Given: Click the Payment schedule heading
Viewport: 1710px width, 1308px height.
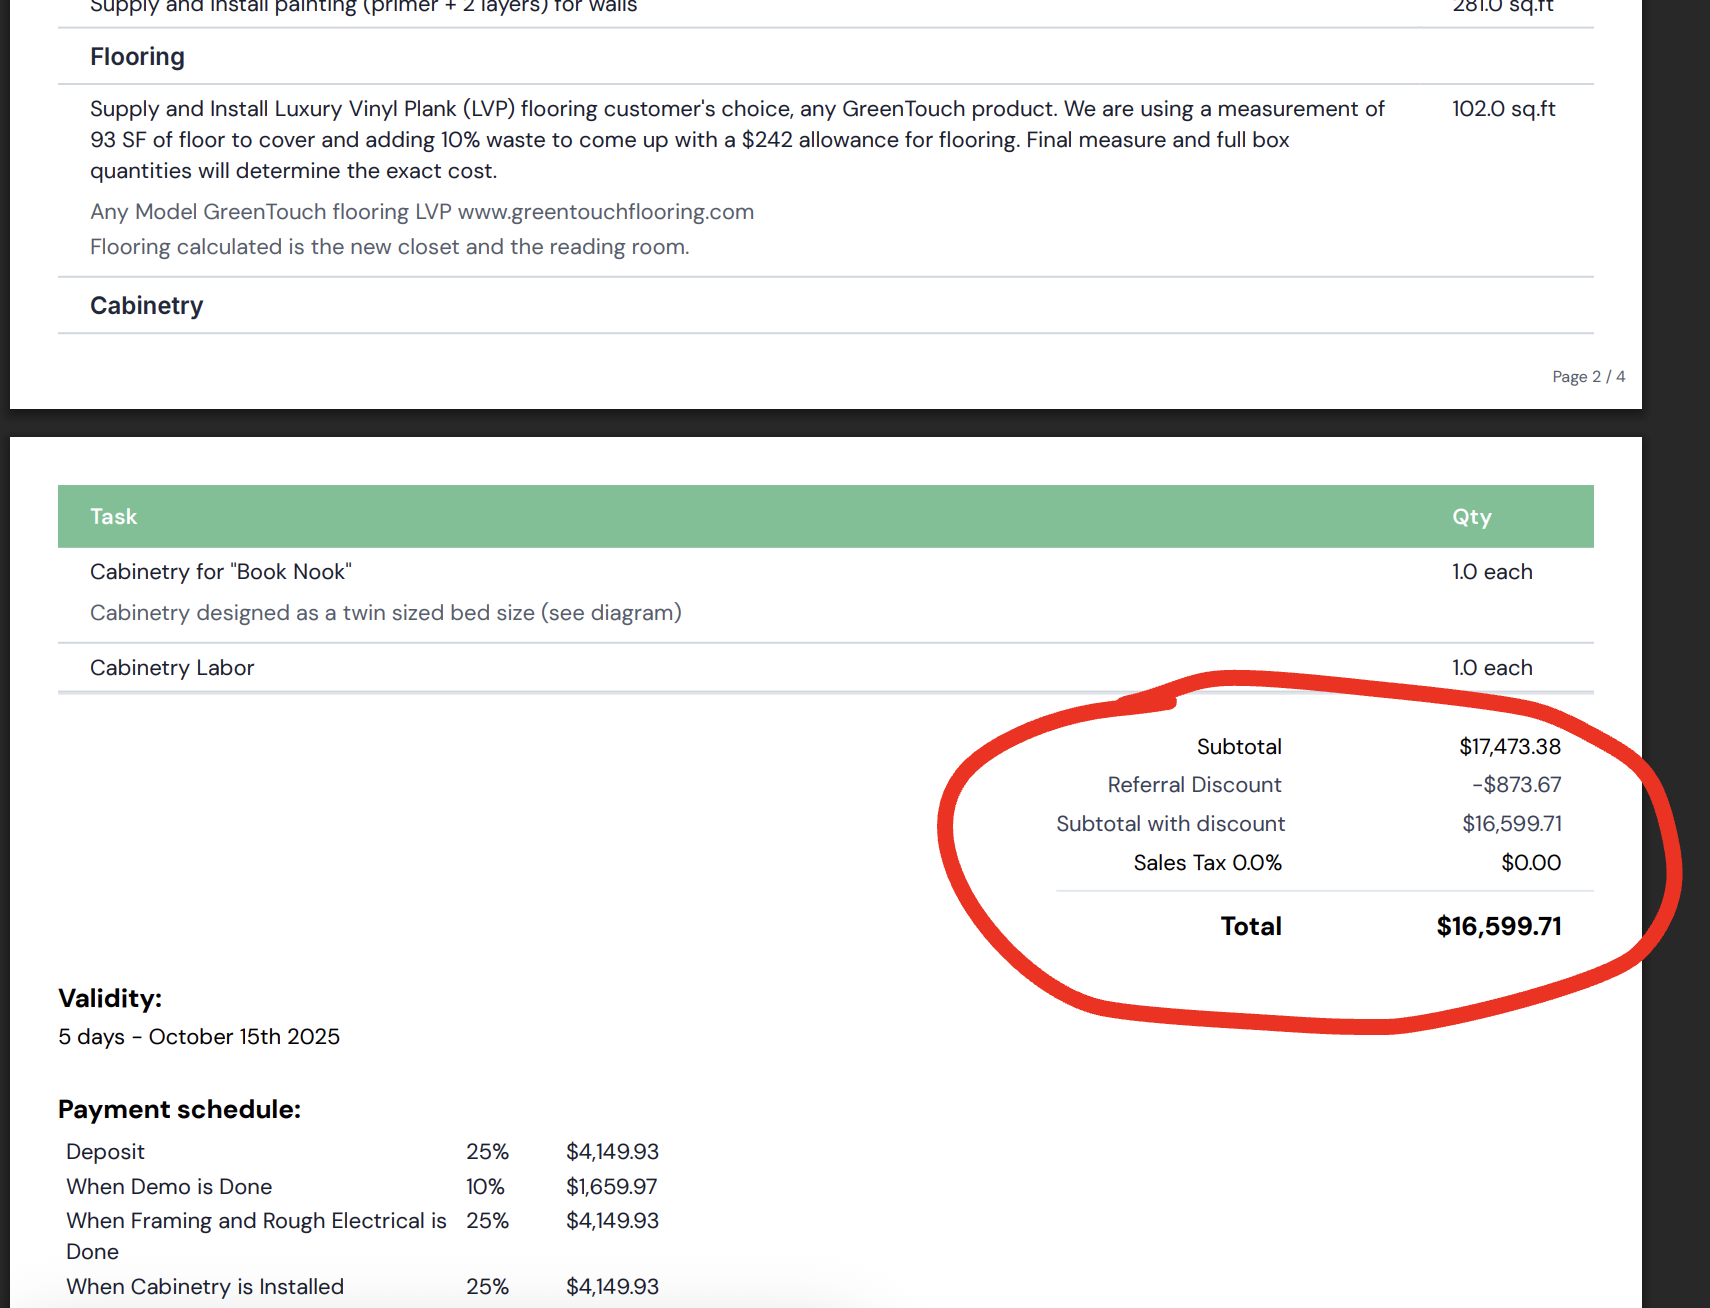Looking at the screenshot, I should point(179,1110).
